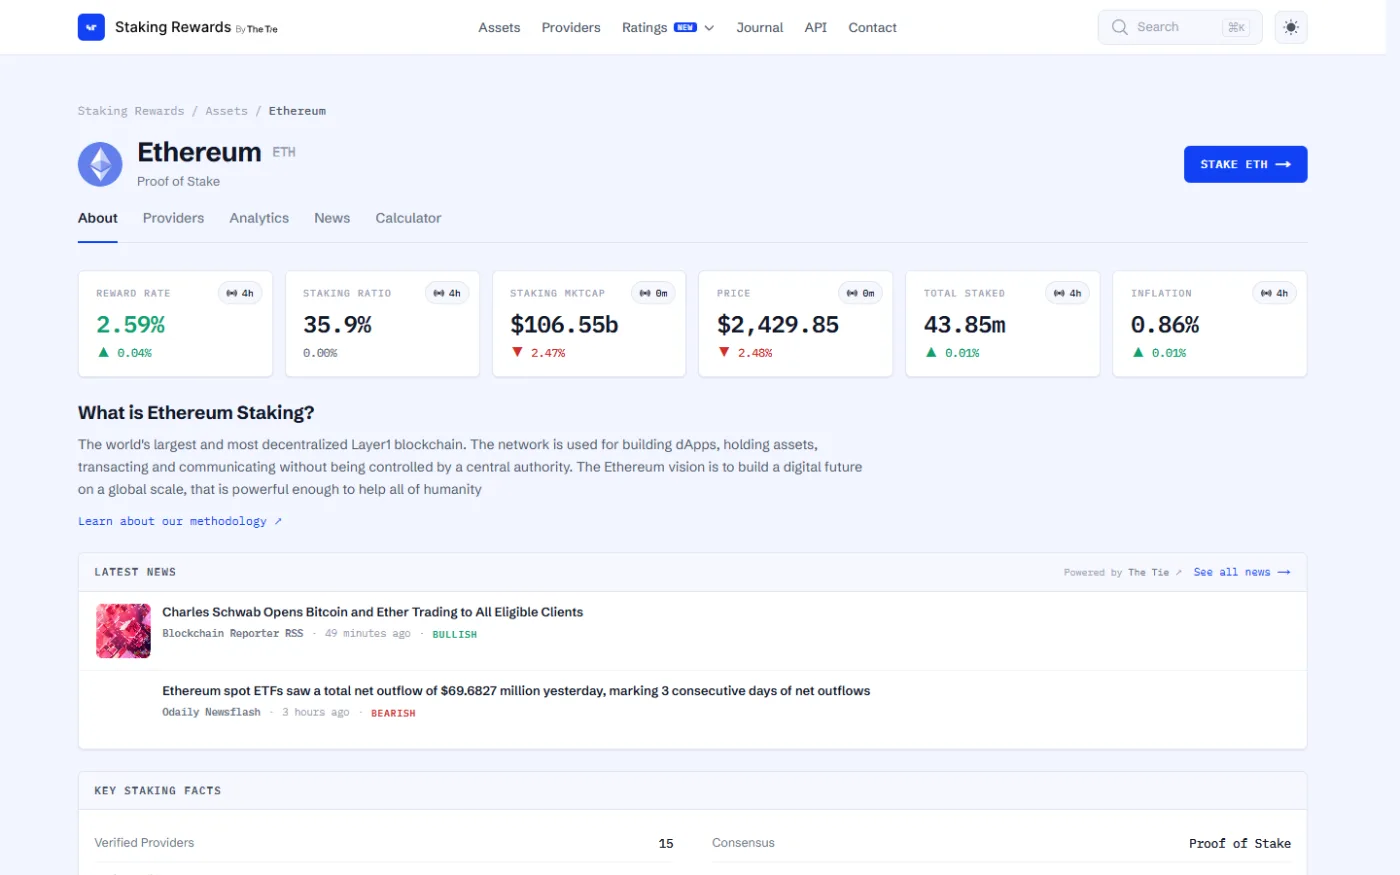Click the Staking Rewards logo icon

pos(91,27)
